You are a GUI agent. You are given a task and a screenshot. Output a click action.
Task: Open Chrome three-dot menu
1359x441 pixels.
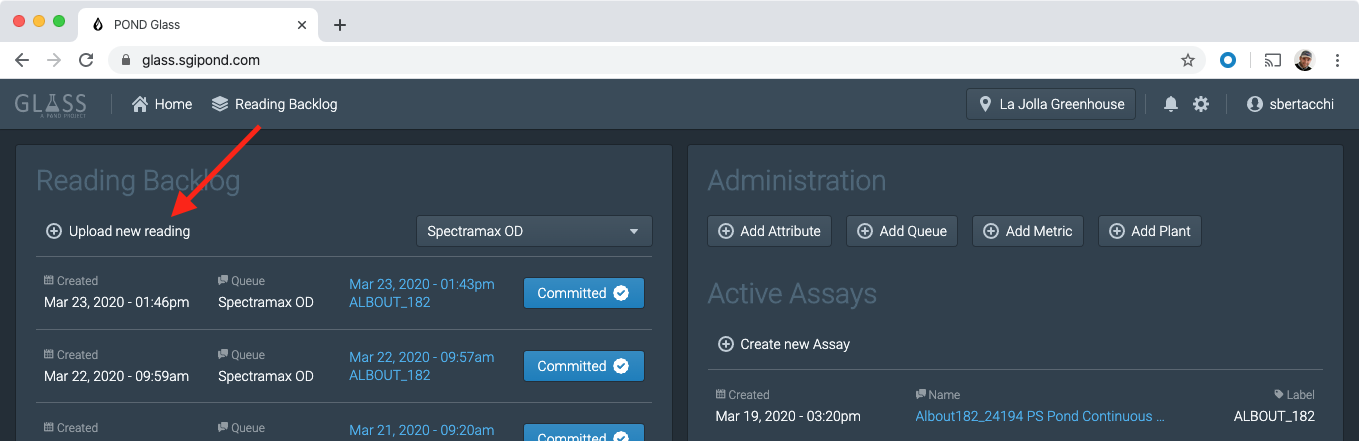coord(1338,60)
